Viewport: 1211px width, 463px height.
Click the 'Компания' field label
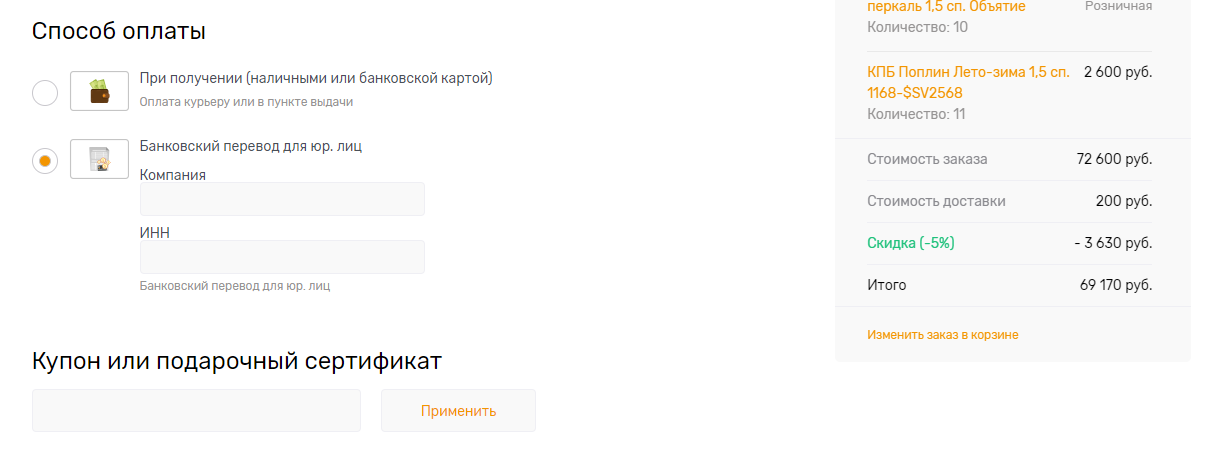point(173,175)
